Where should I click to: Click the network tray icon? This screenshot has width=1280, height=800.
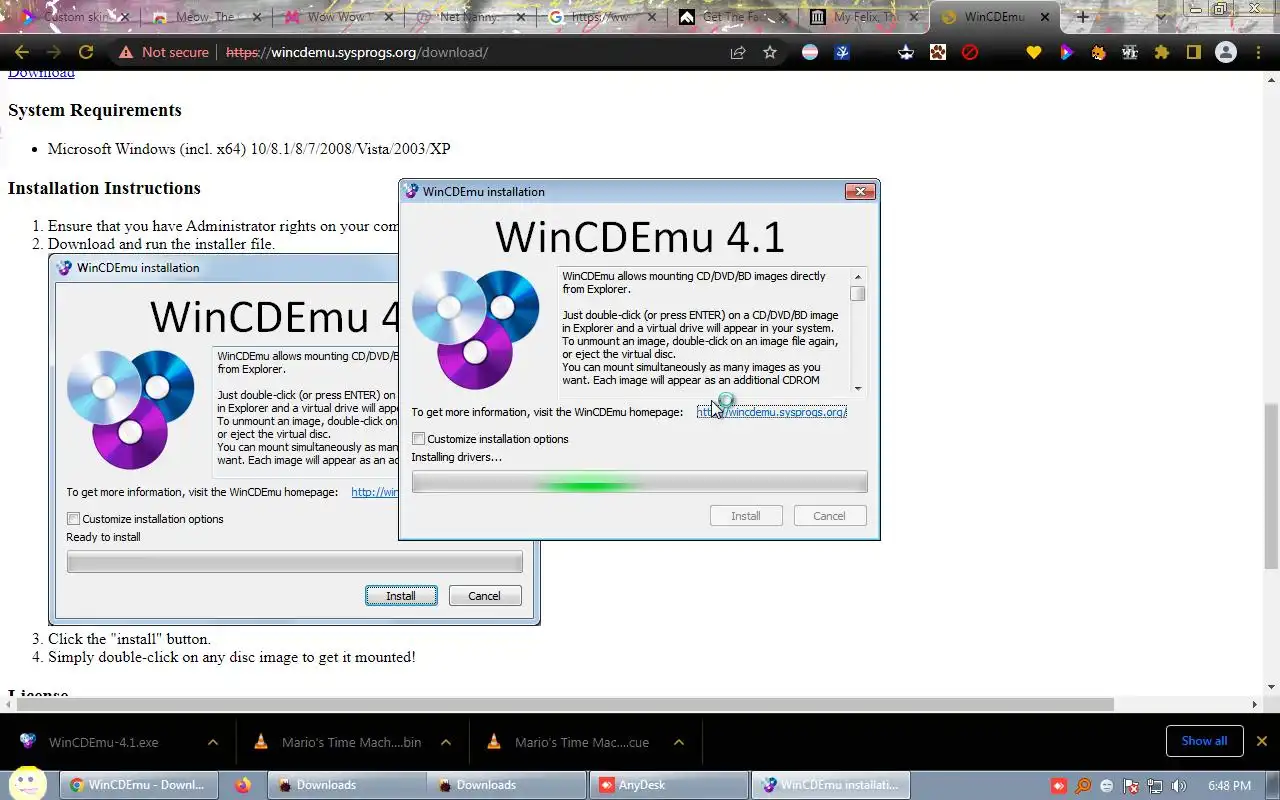[1155, 786]
